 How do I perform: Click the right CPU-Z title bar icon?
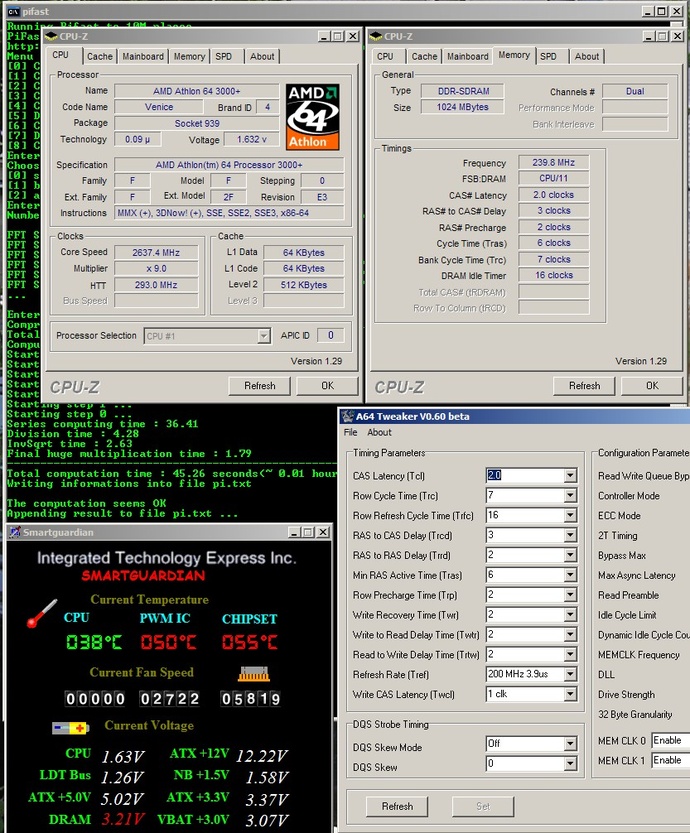pos(376,36)
